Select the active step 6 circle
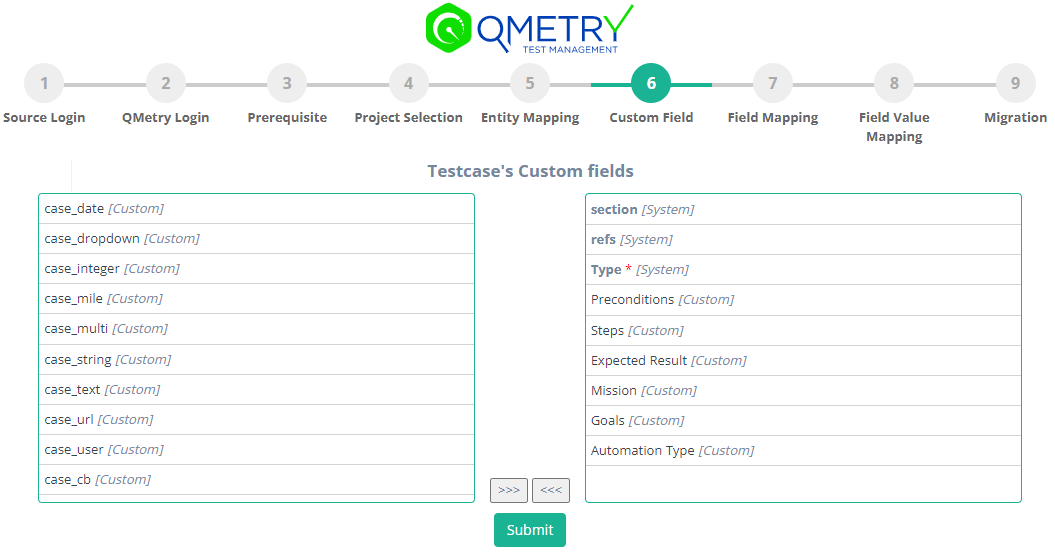 (x=651, y=83)
